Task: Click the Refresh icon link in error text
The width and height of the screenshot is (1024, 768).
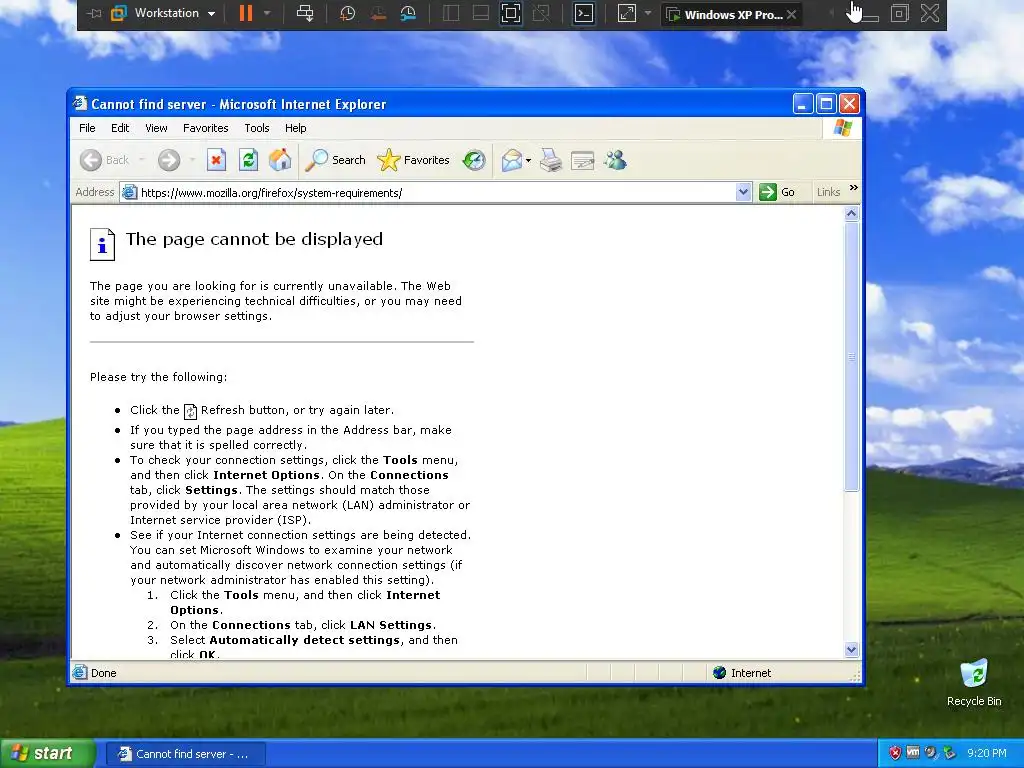Action: pos(190,411)
